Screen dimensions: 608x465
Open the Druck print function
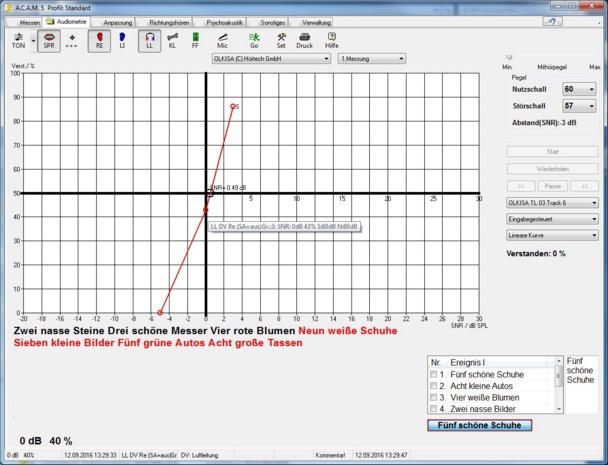coord(304,40)
